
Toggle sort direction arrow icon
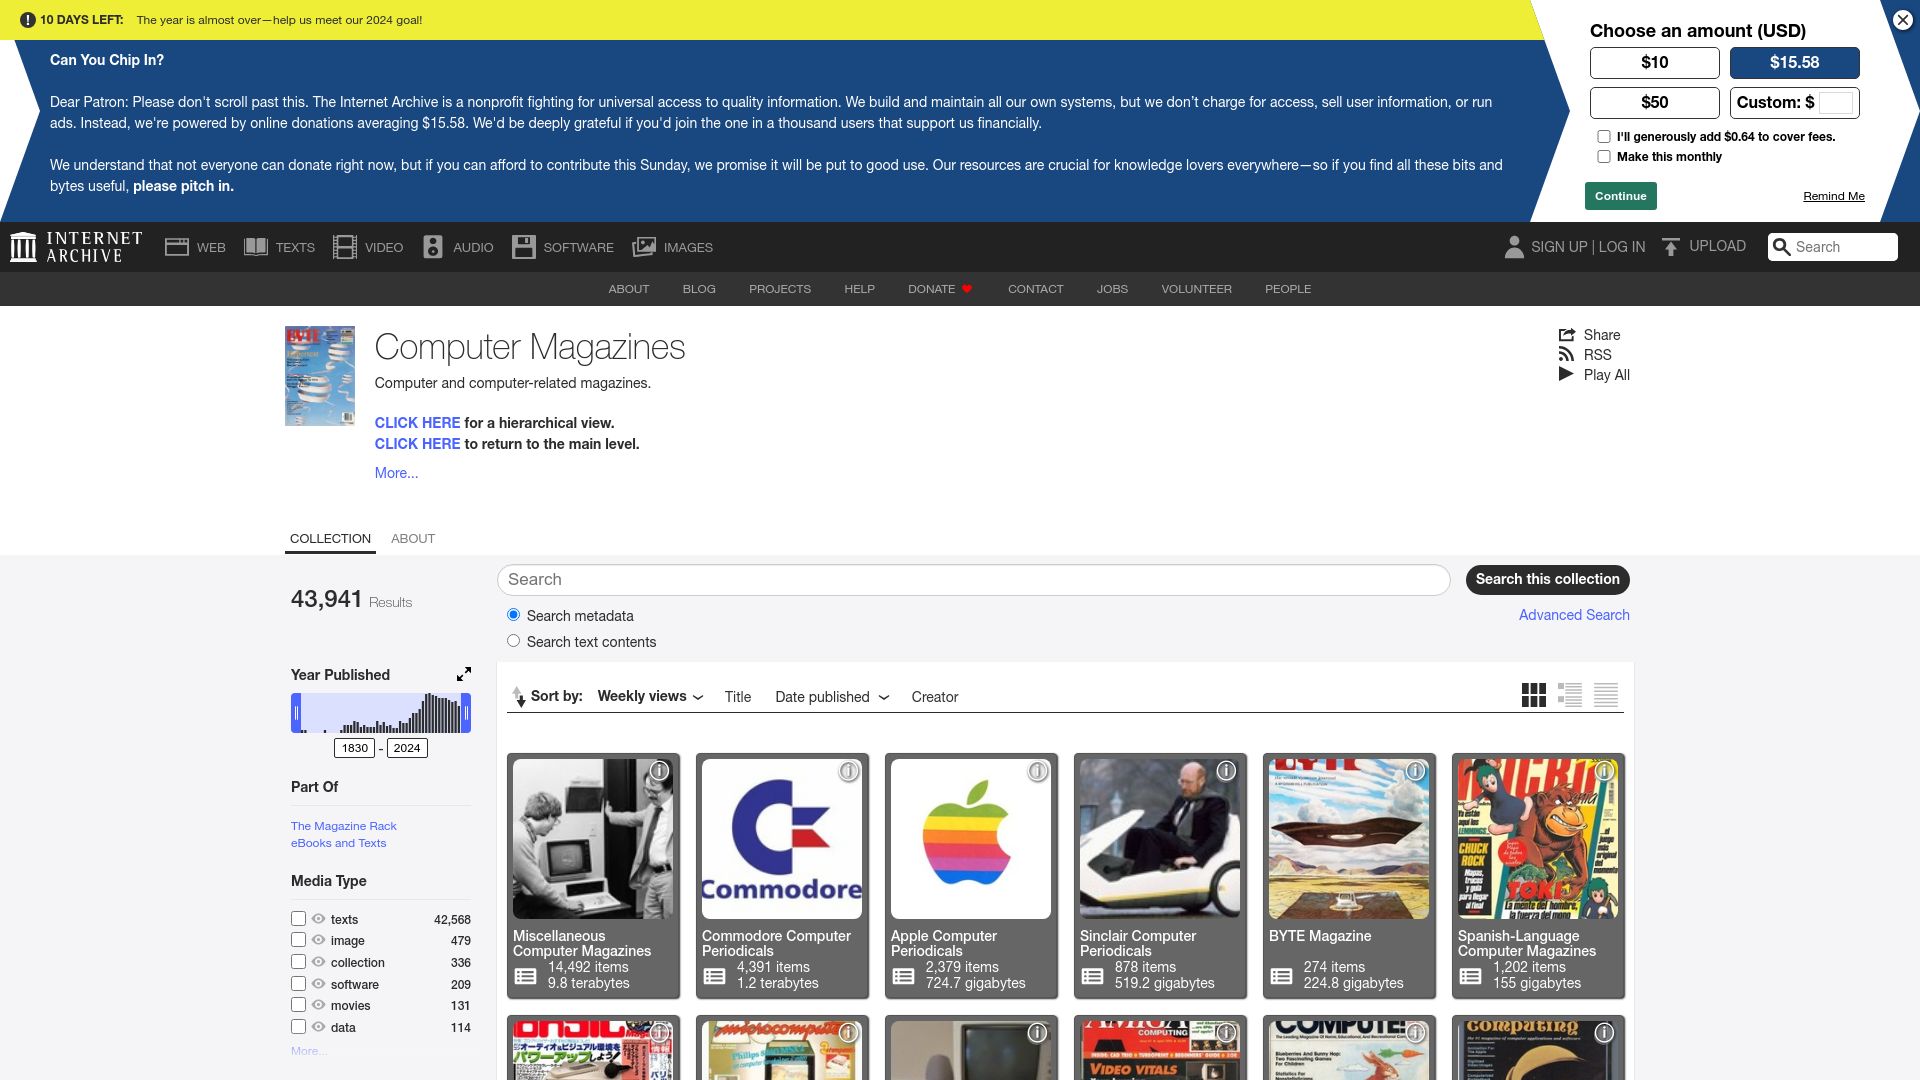tap(518, 696)
